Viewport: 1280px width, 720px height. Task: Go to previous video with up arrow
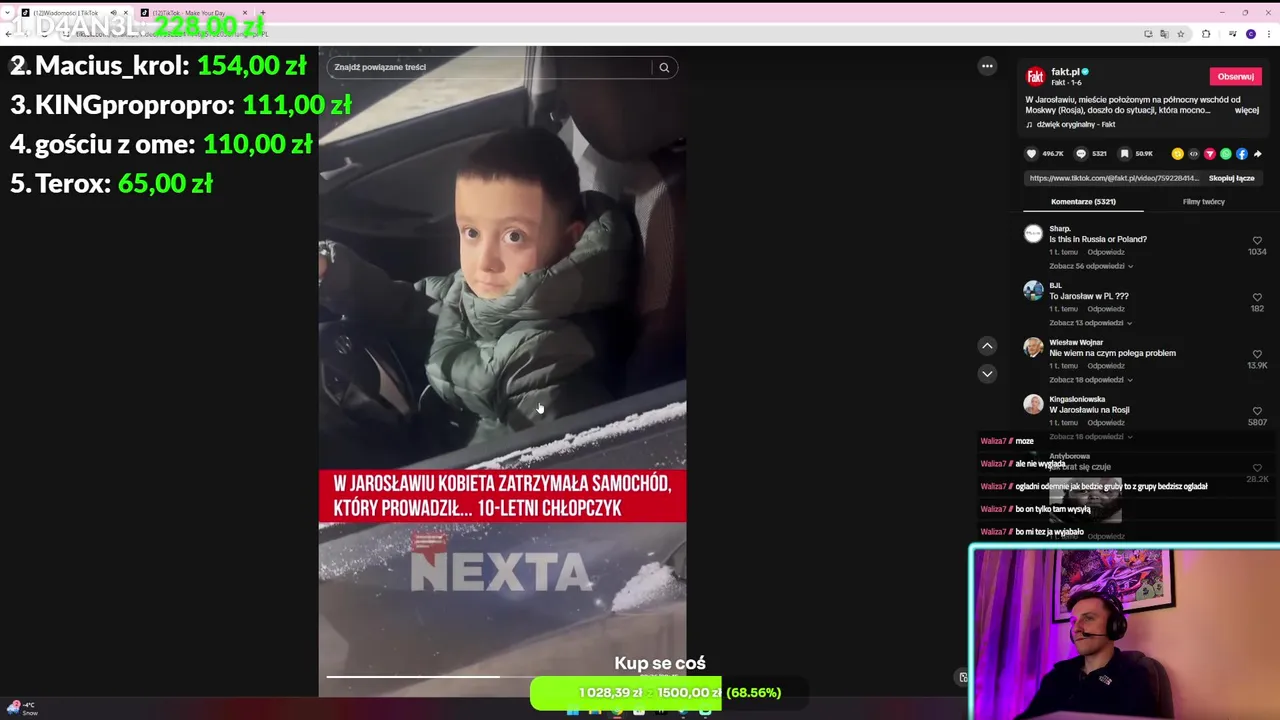click(987, 346)
